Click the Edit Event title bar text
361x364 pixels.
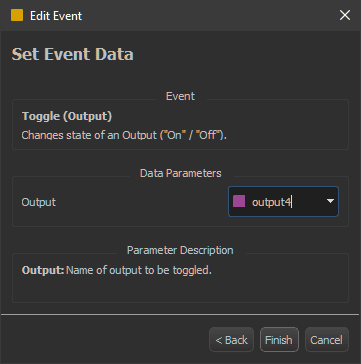pos(56,16)
